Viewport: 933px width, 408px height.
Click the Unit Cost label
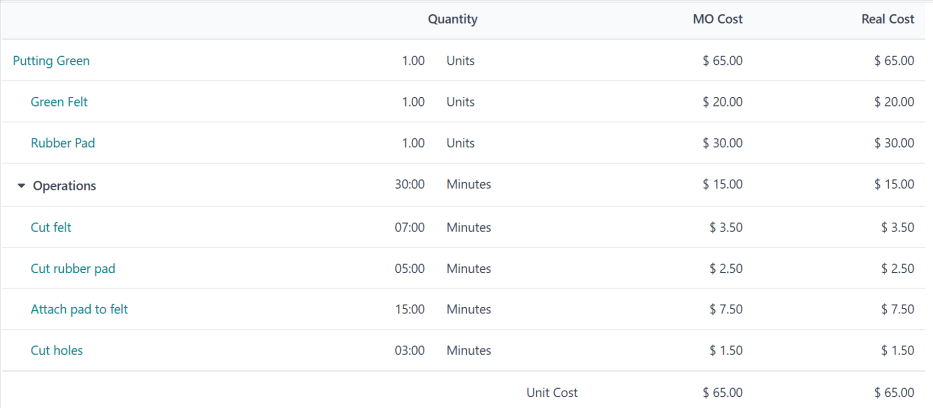click(552, 392)
